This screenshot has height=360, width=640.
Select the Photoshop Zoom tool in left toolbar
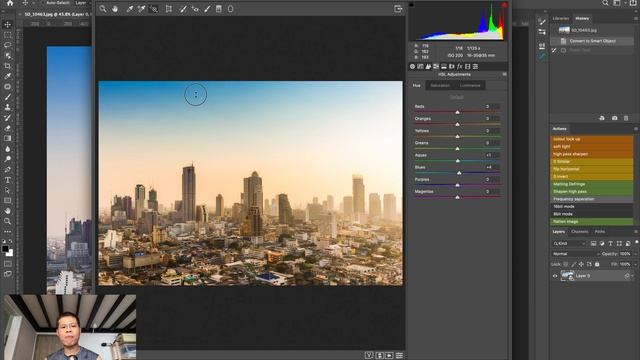(7, 221)
